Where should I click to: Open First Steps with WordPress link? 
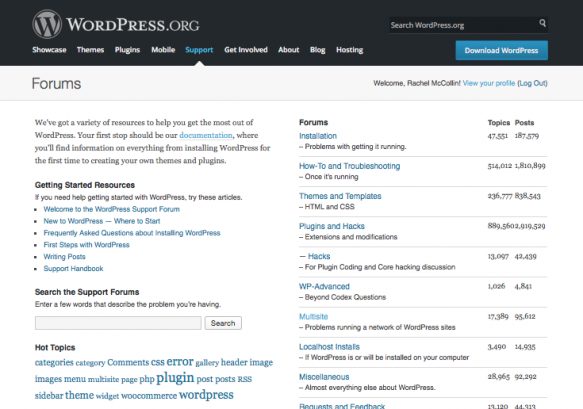click(87, 245)
